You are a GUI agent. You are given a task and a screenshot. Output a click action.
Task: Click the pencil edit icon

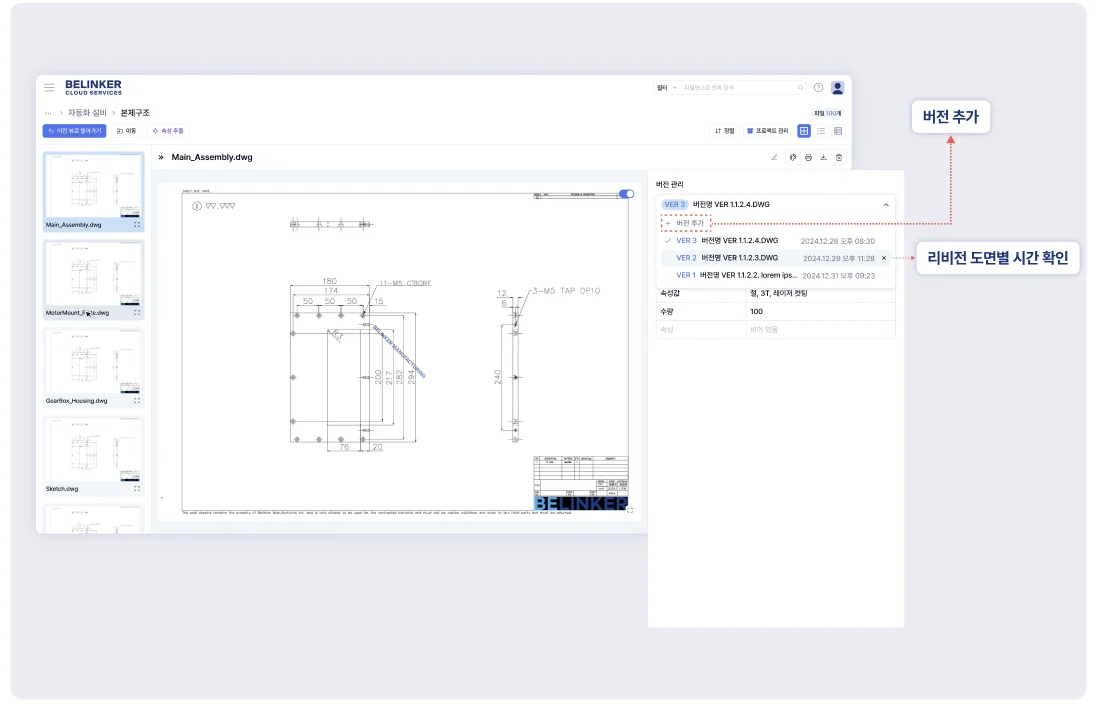point(774,157)
